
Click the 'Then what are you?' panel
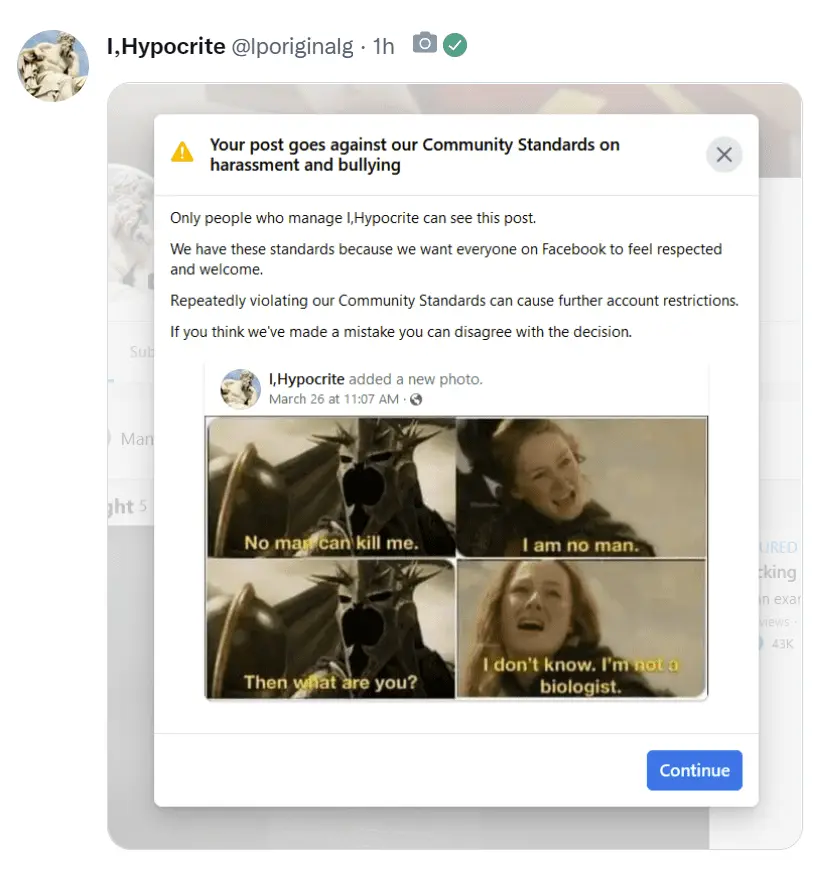pyautogui.click(x=331, y=628)
